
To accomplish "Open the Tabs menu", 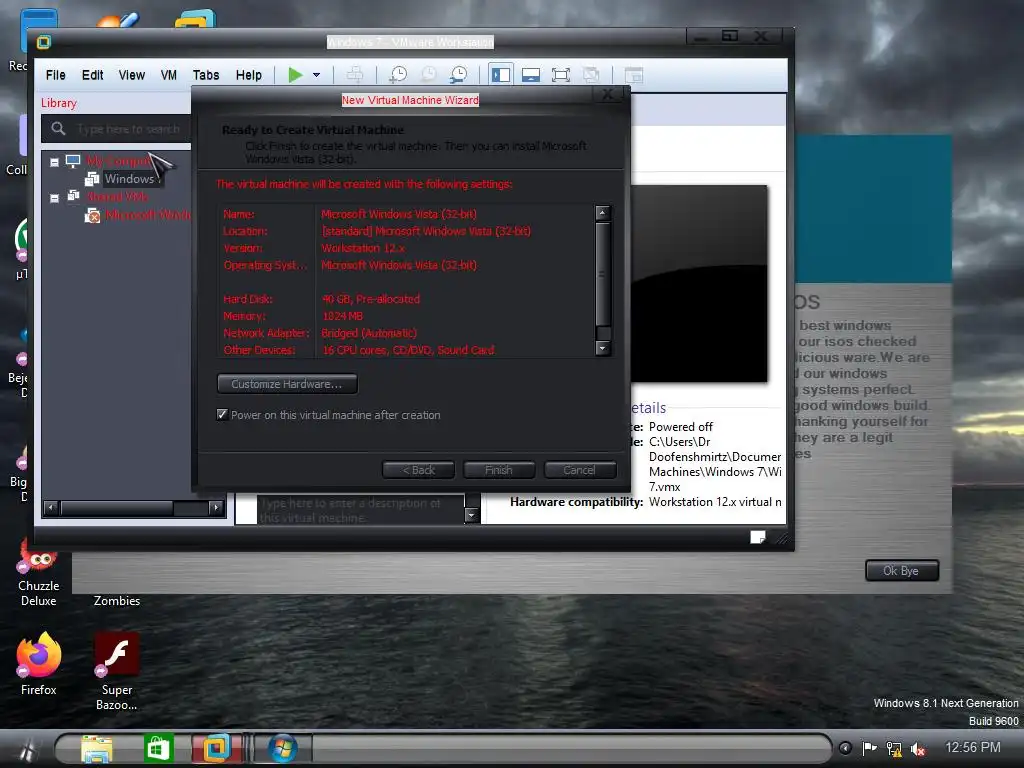I will (x=206, y=75).
